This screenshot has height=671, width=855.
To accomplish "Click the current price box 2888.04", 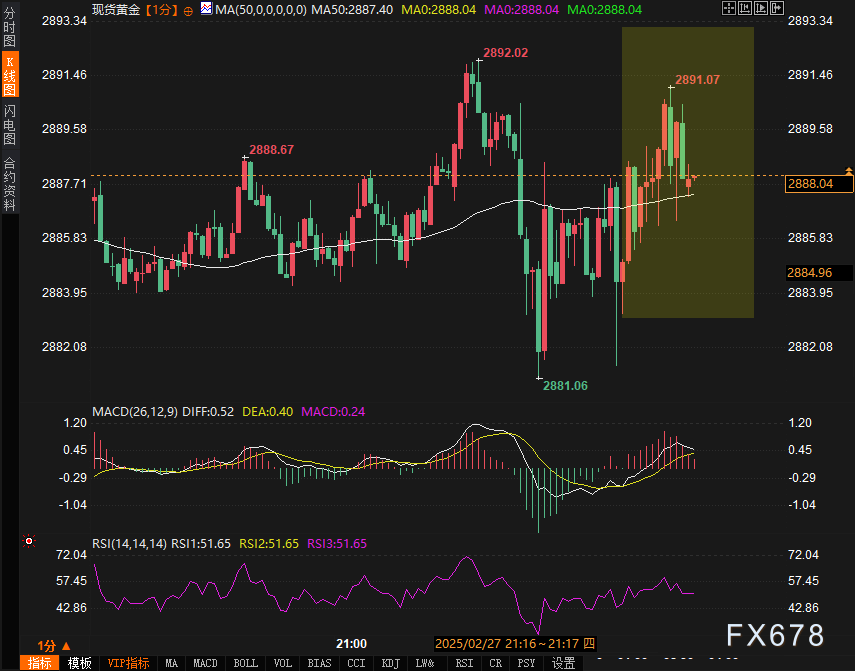I will (x=818, y=184).
